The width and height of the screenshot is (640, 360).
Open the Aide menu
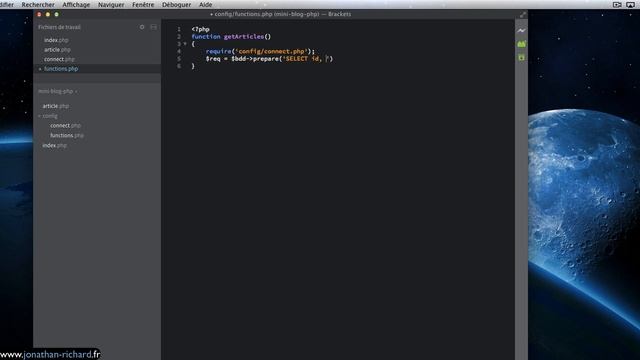pyautogui.click(x=205, y=4)
